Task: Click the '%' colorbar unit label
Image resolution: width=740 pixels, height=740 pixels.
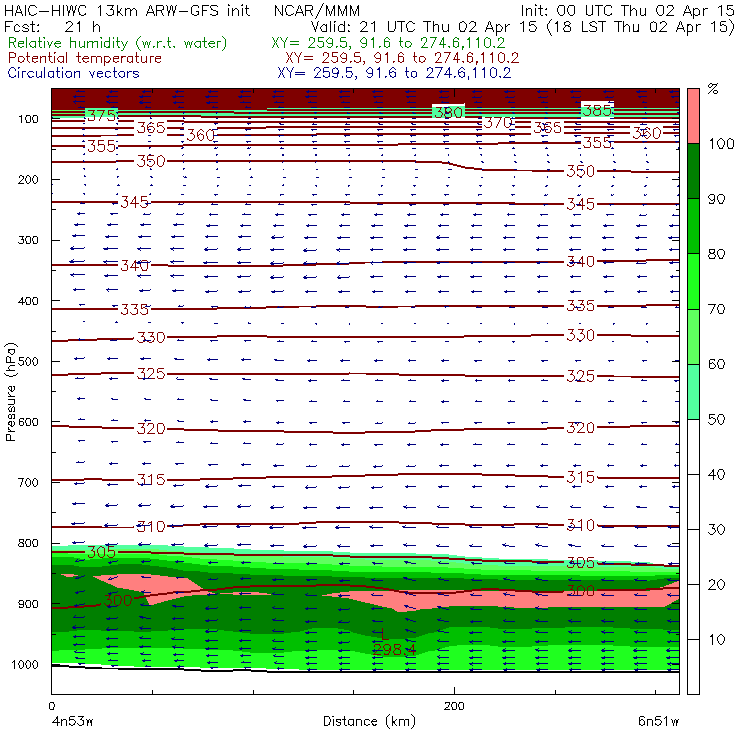Action: click(713, 89)
